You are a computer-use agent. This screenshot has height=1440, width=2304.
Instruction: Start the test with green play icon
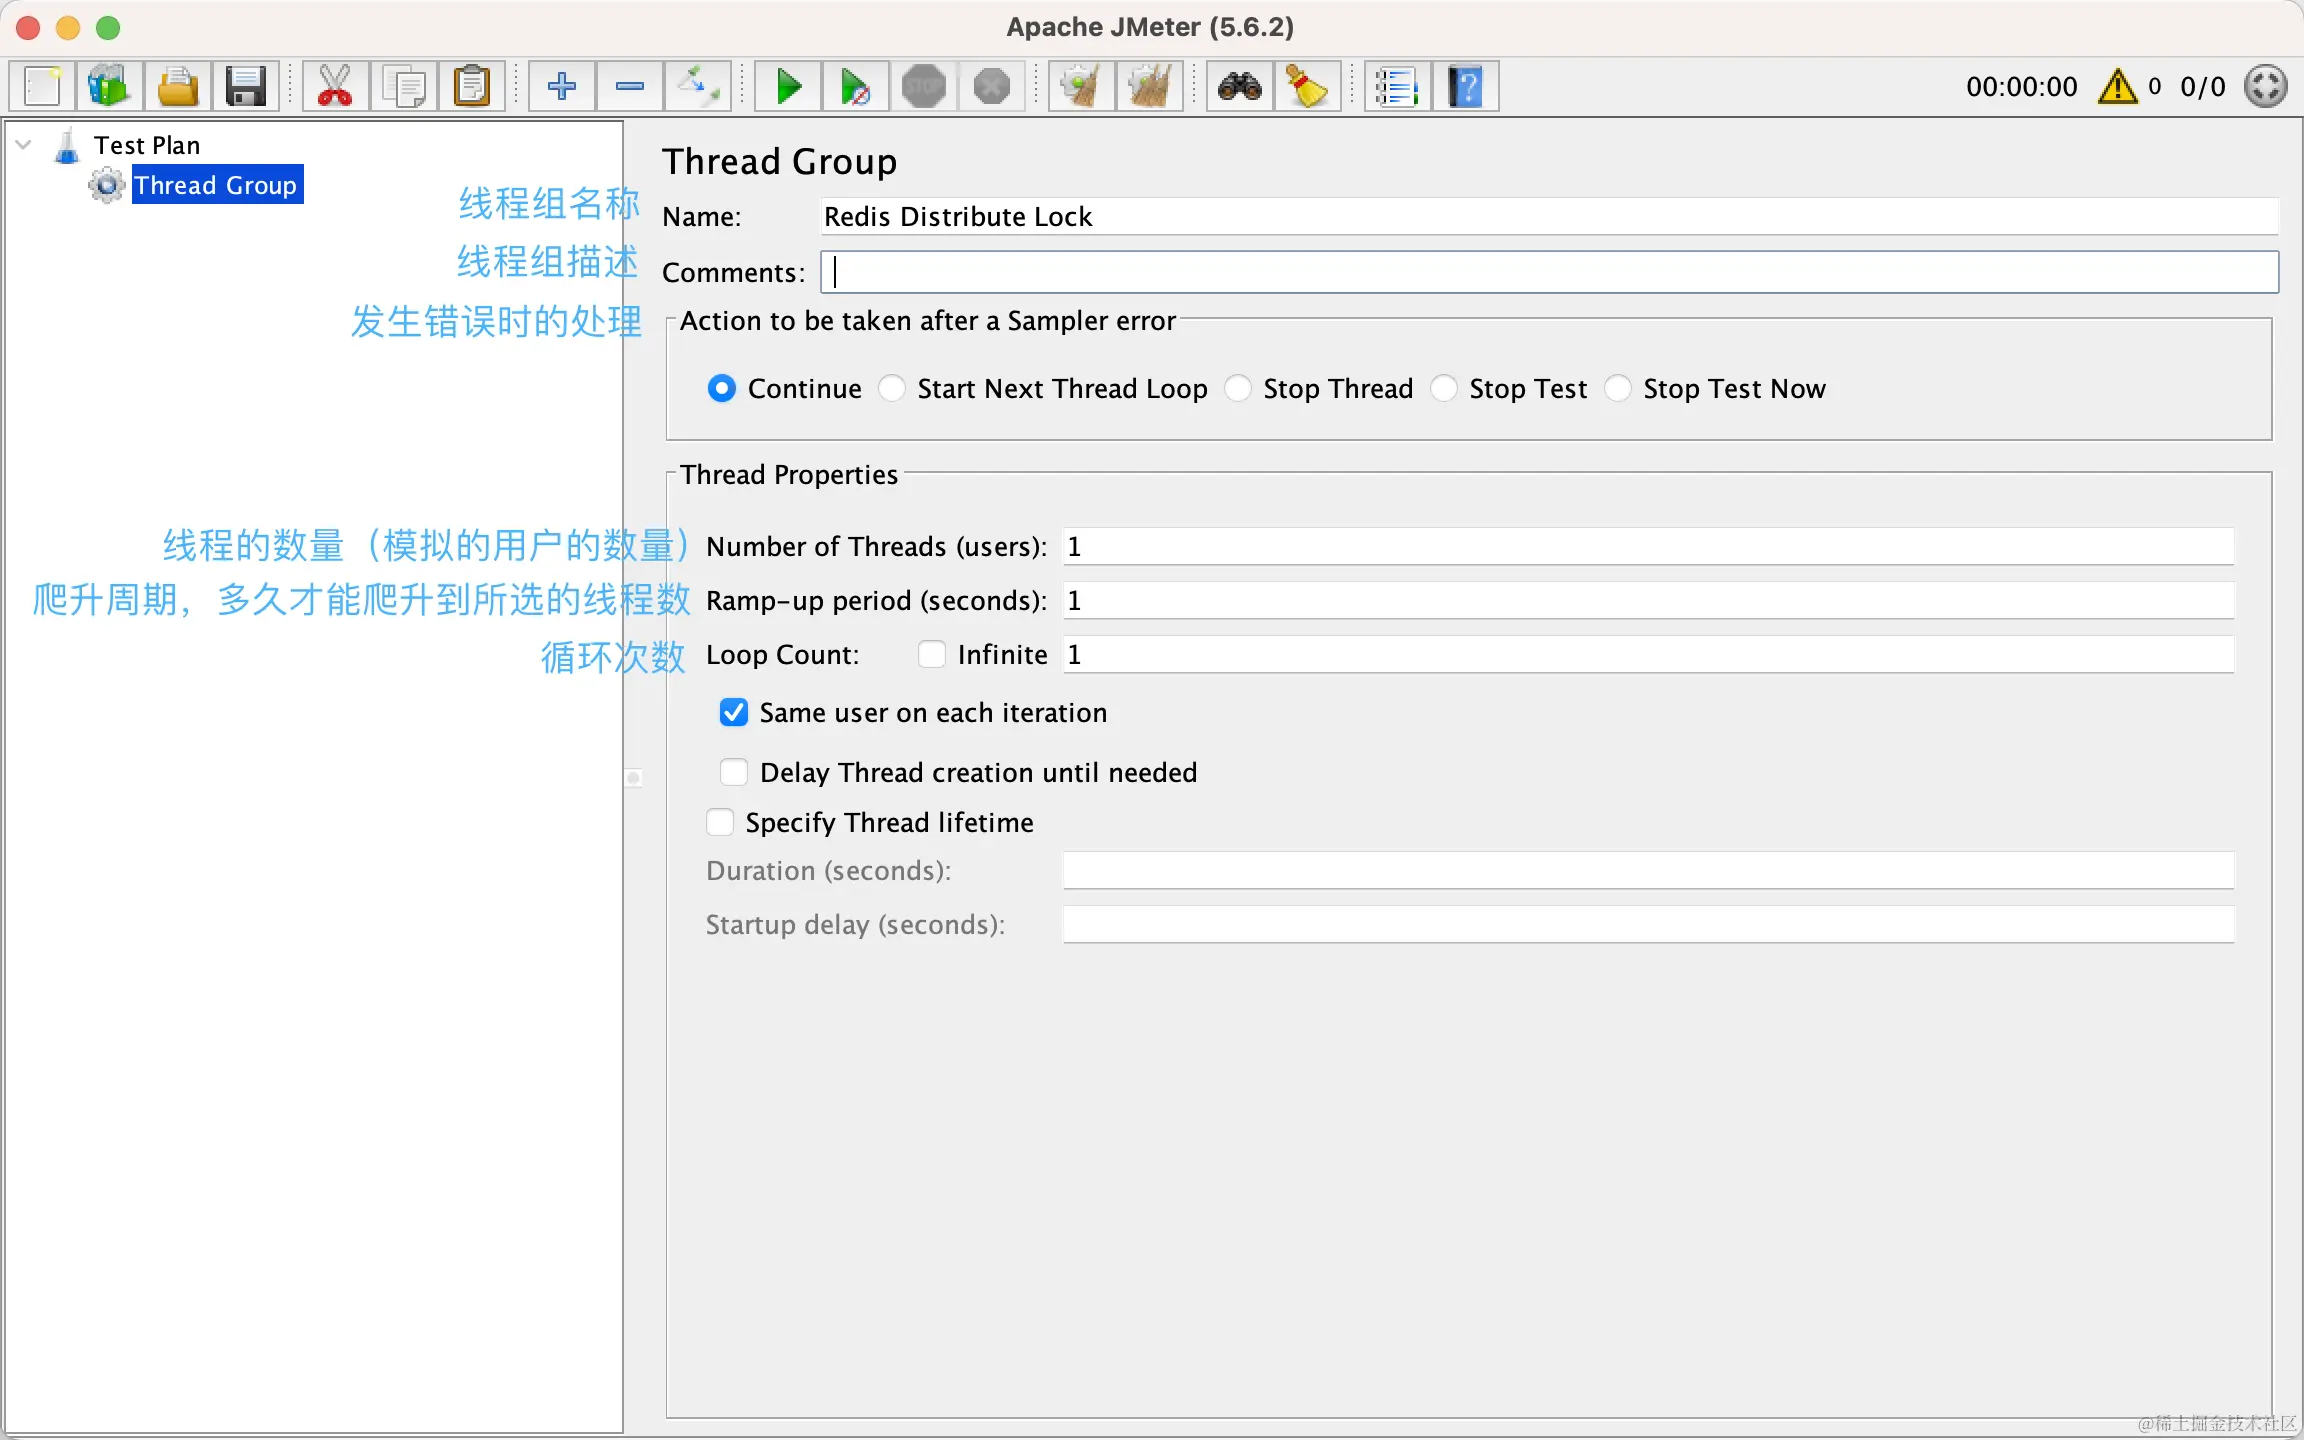[789, 87]
